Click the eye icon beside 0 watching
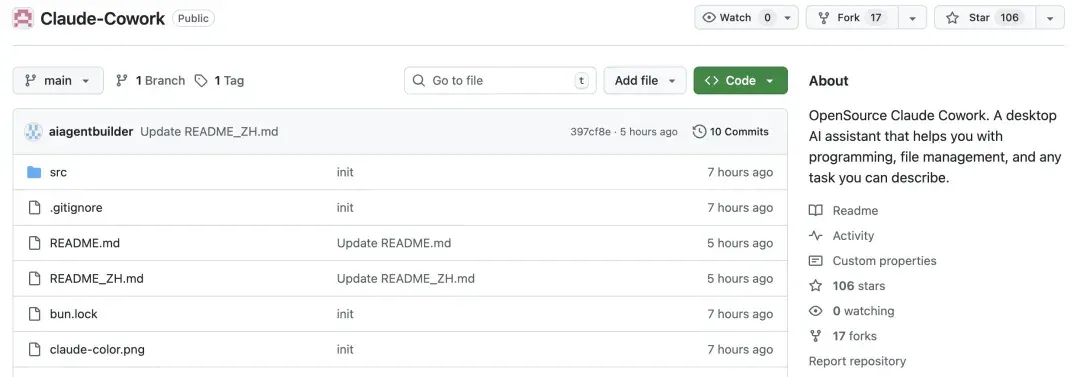The height and width of the screenshot is (377, 1080). [816, 311]
